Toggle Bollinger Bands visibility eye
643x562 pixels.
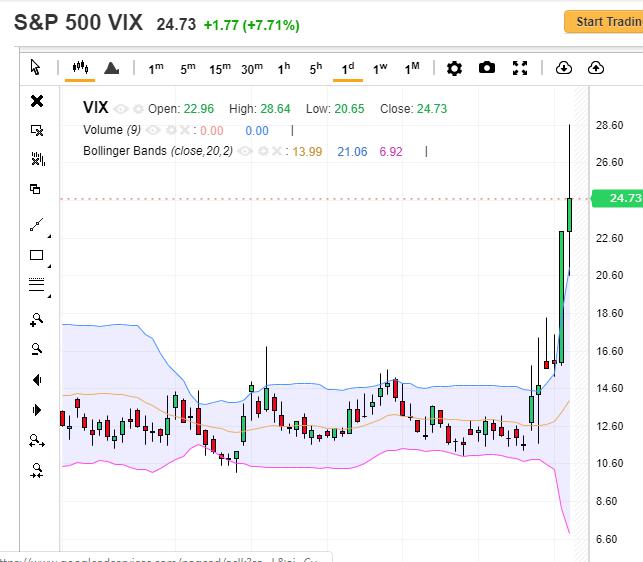coord(245,151)
